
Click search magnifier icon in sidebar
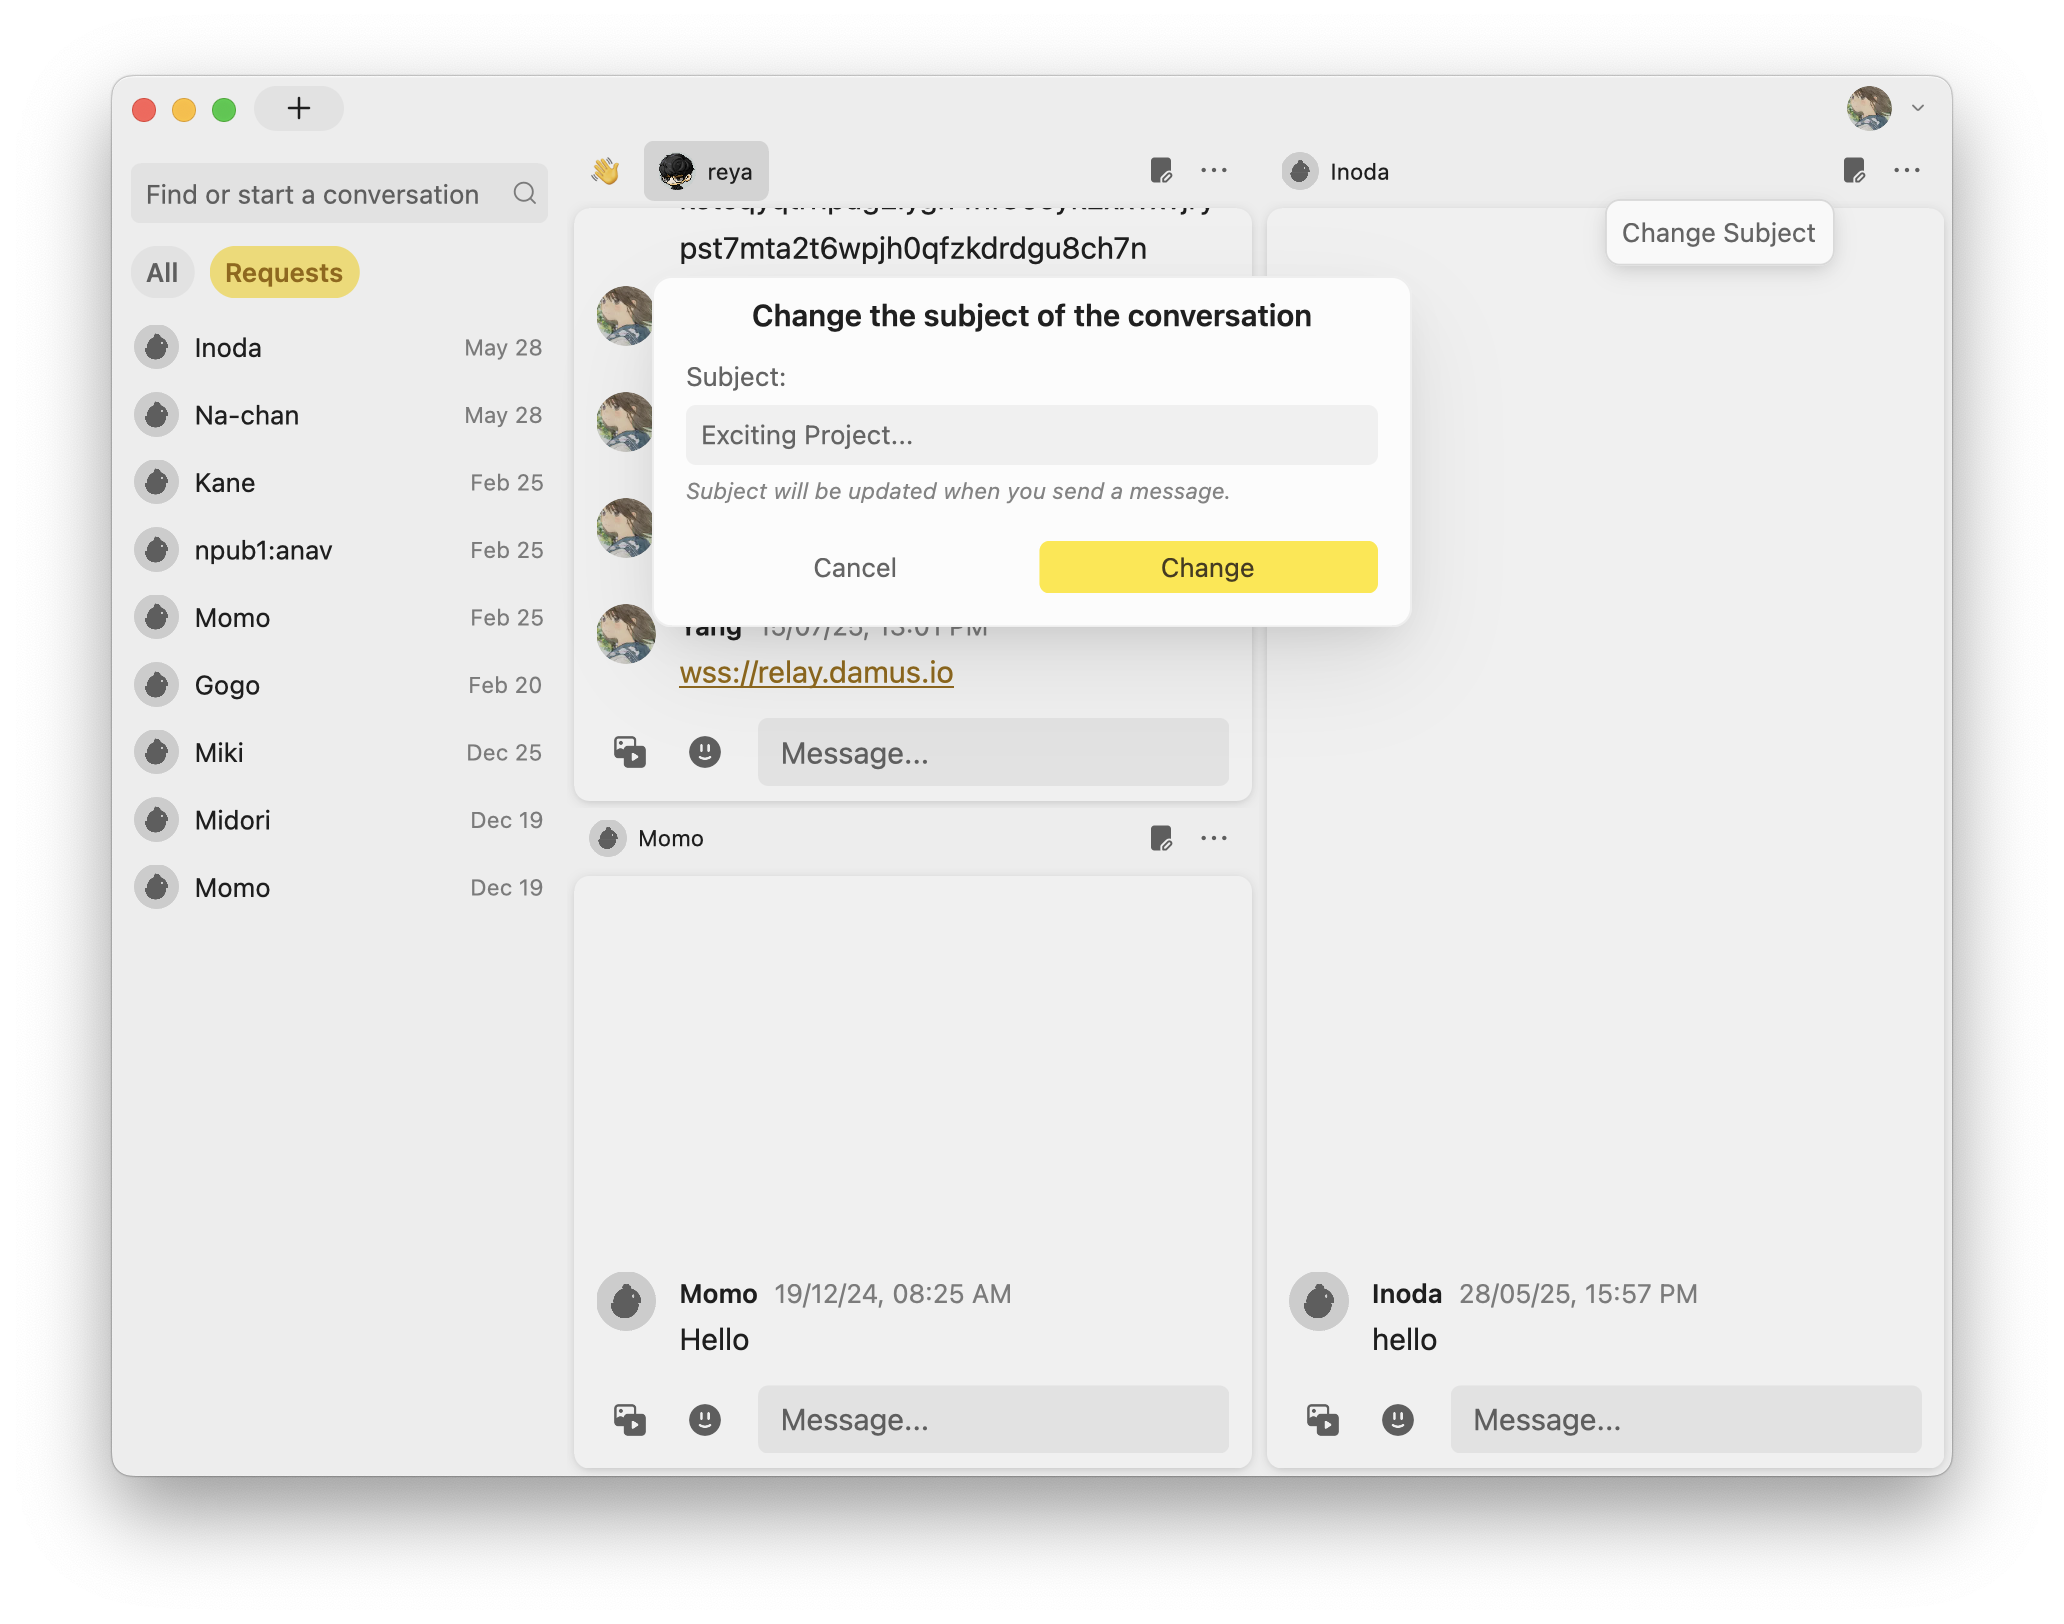(x=525, y=193)
